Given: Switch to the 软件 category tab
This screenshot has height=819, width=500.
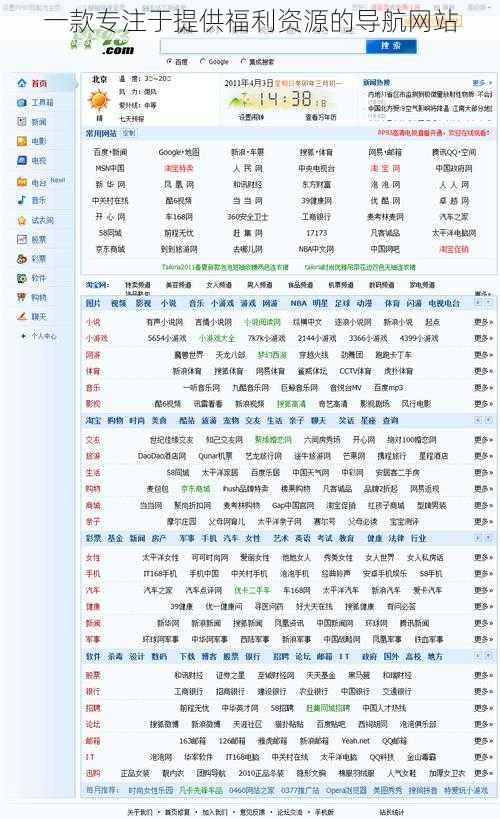Looking at the screenshot, I should tap(94, 657).
